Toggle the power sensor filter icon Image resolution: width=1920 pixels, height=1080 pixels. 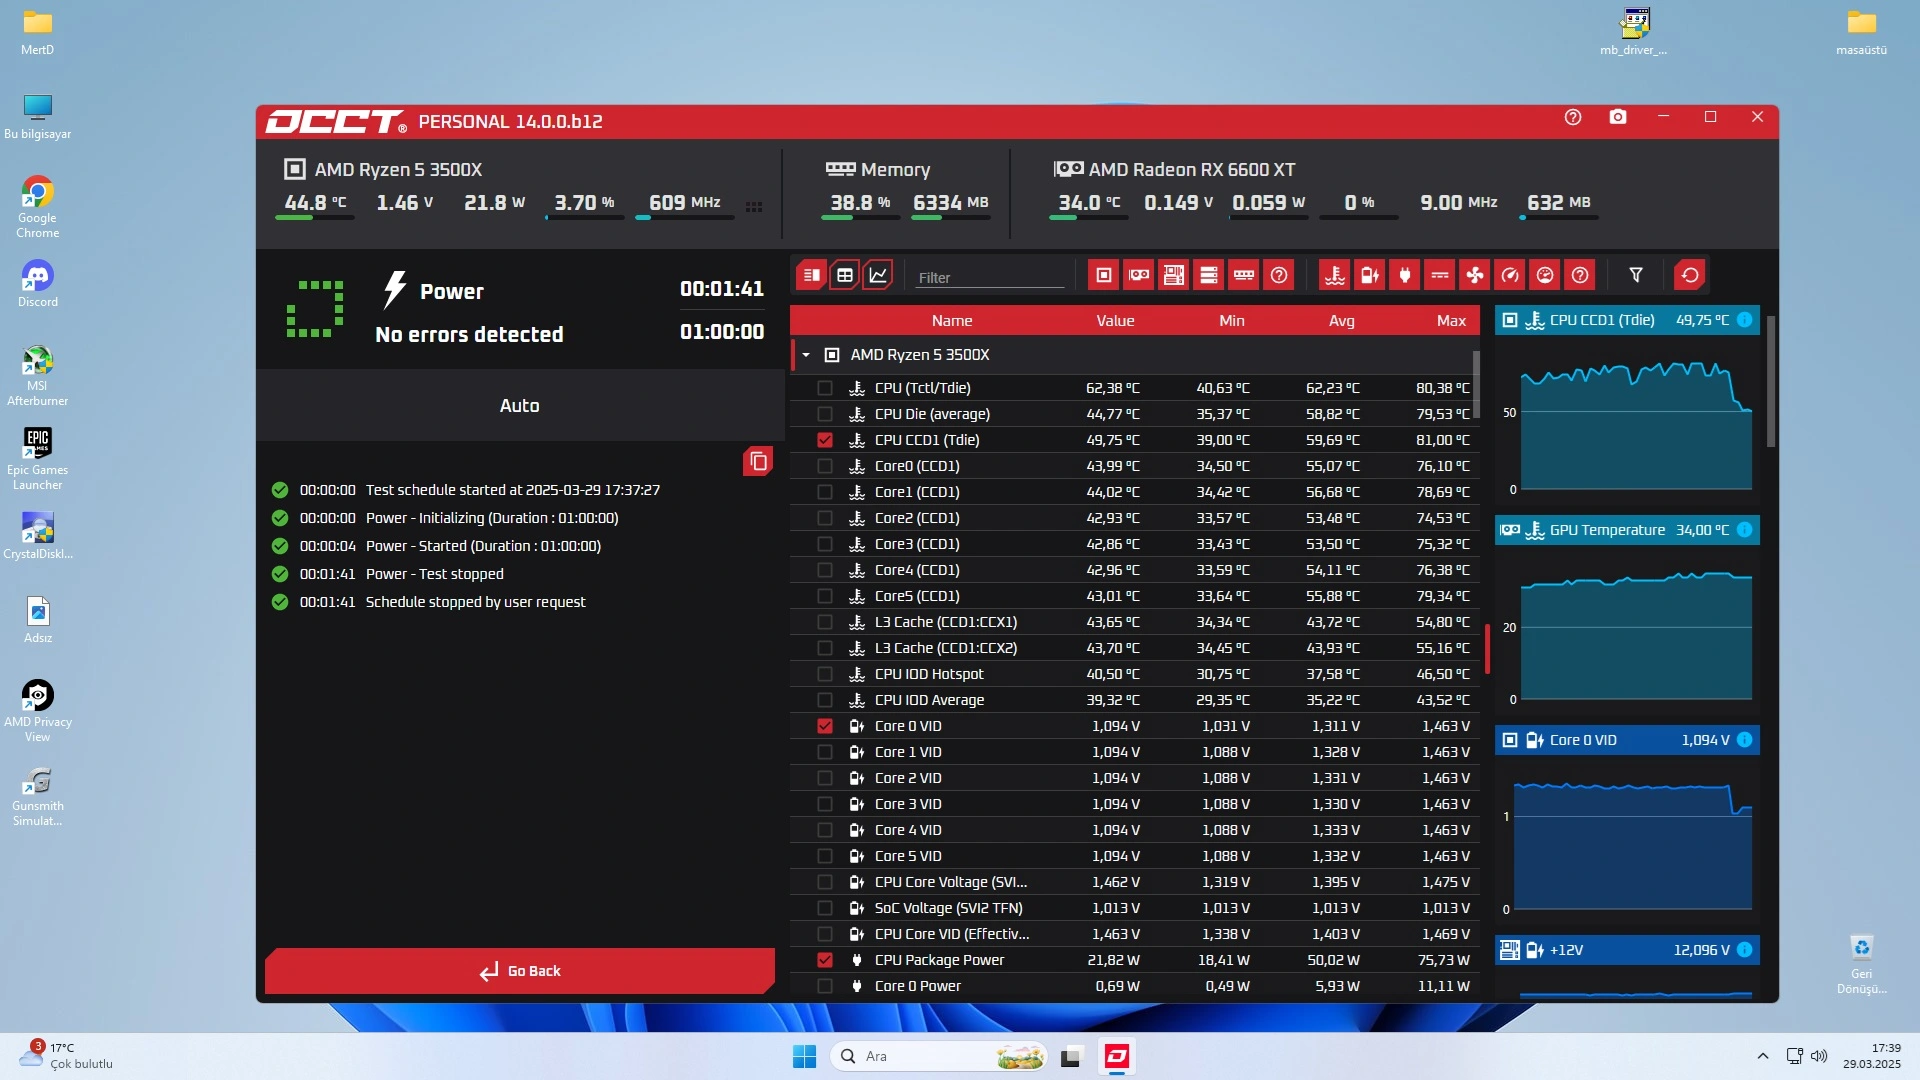click(x=1405, y=275)
